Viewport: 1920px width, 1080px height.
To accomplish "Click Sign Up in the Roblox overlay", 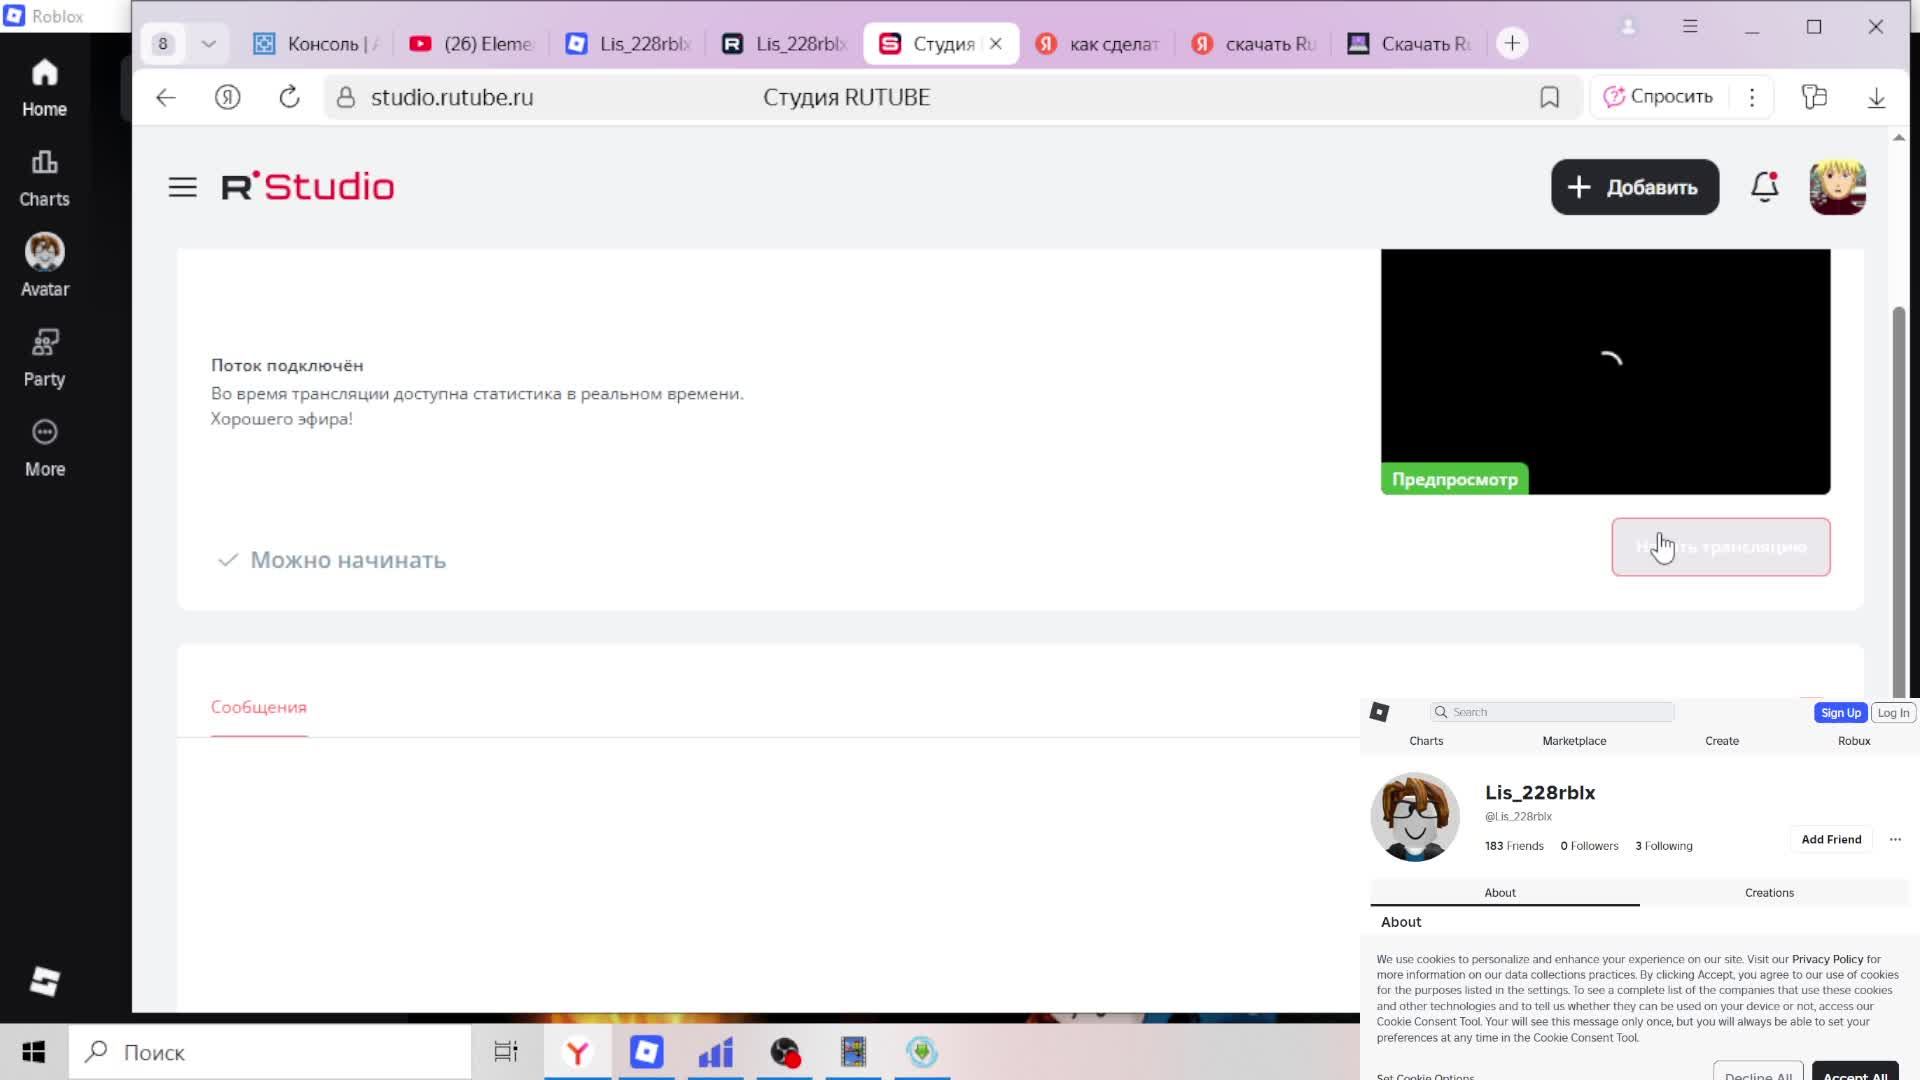I will (x=1840, y=713).
